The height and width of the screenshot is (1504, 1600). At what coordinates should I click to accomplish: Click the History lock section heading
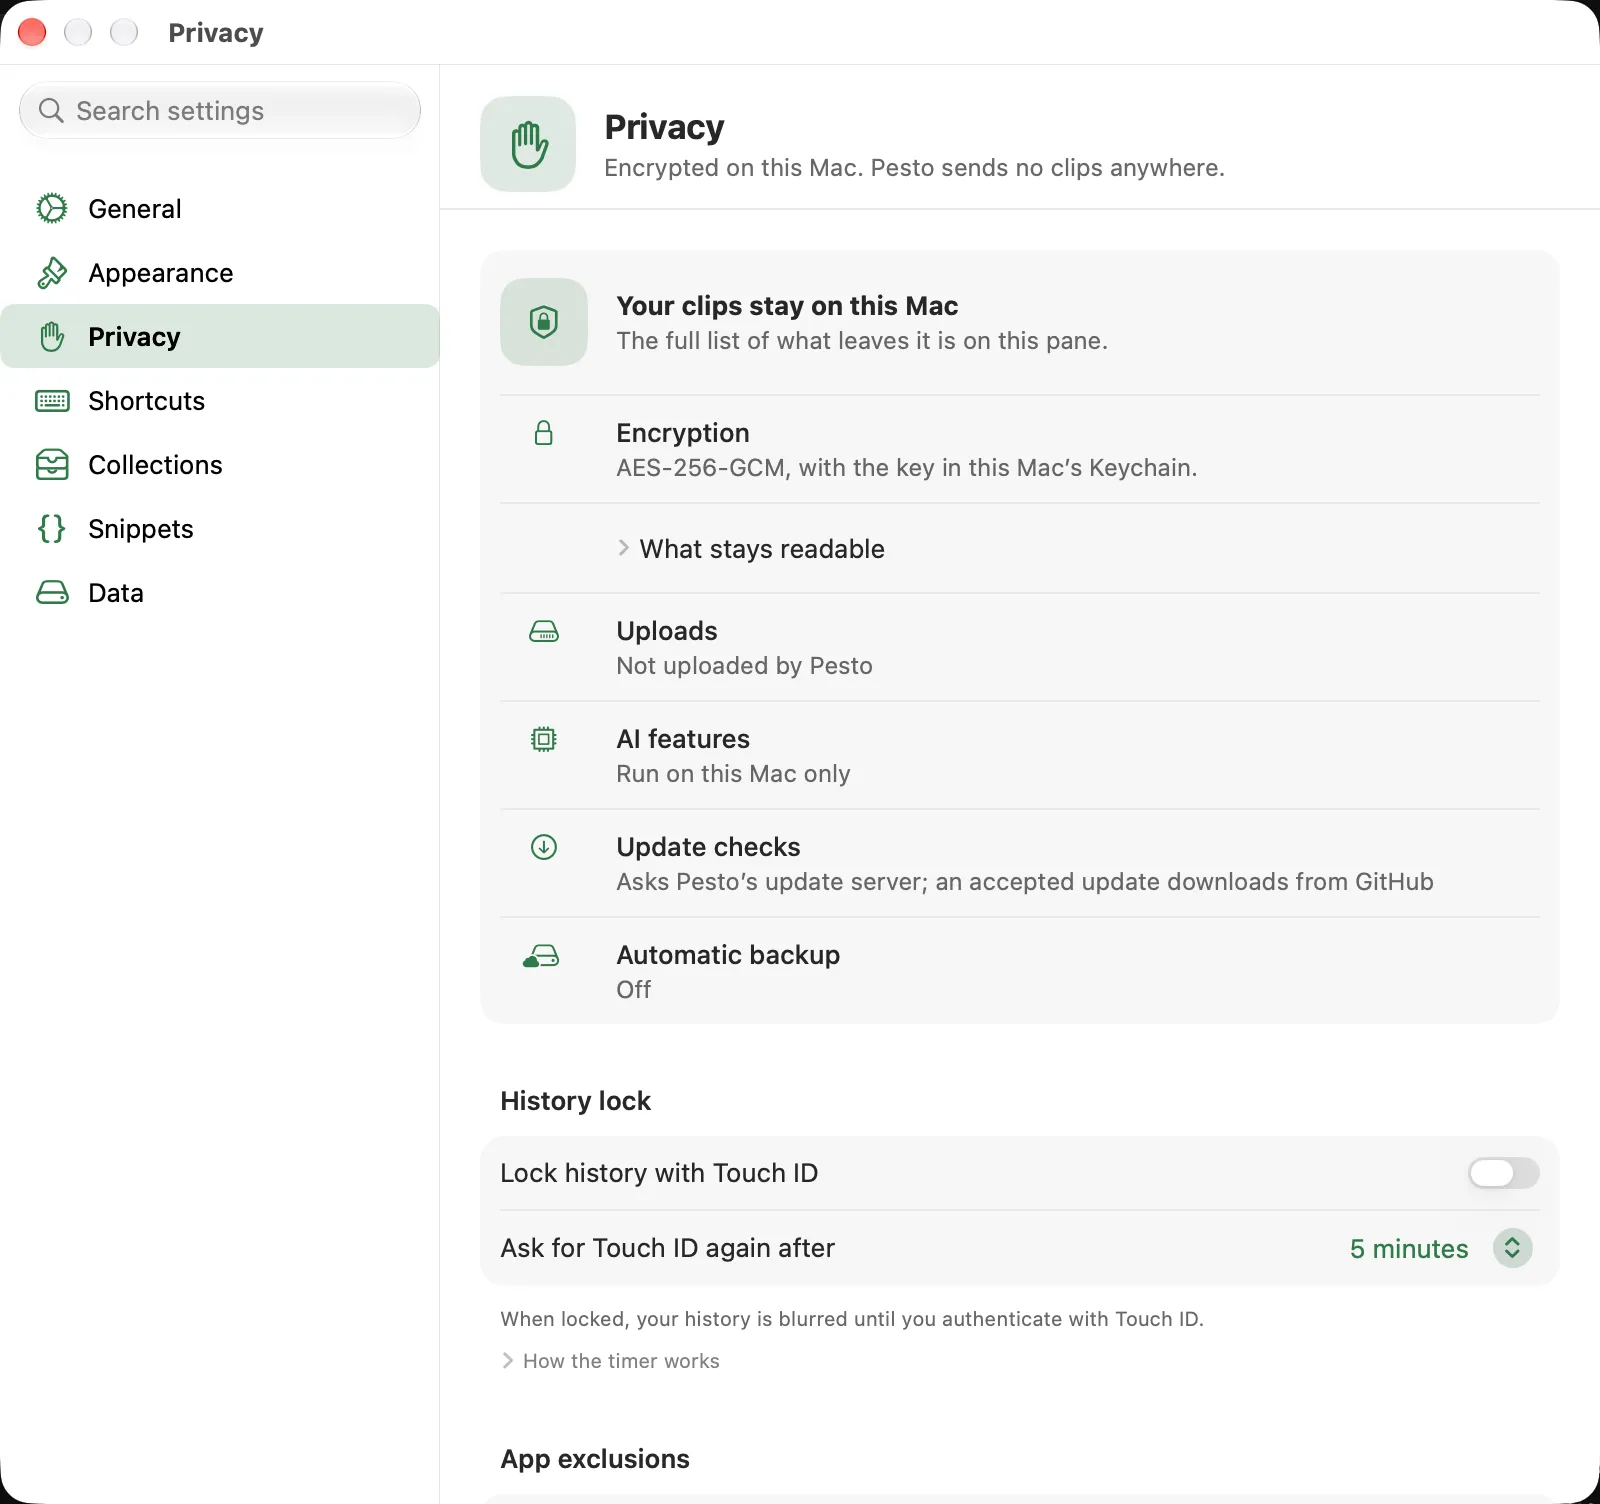point(575,1100)
